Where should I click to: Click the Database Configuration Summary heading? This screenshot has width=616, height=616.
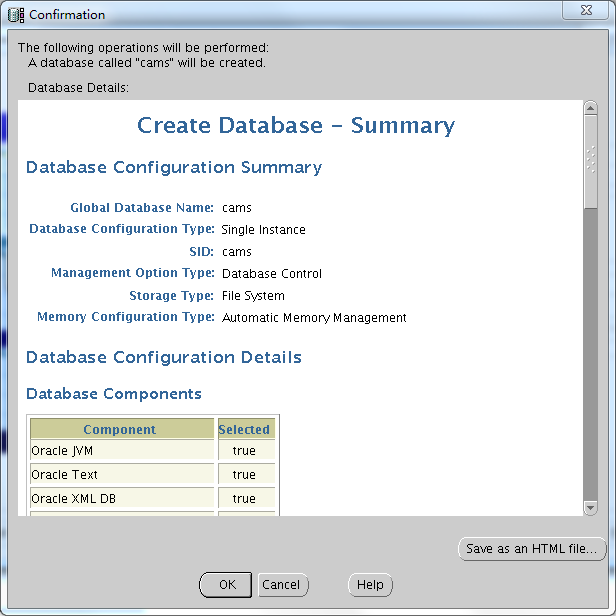(x=174, y=167)
